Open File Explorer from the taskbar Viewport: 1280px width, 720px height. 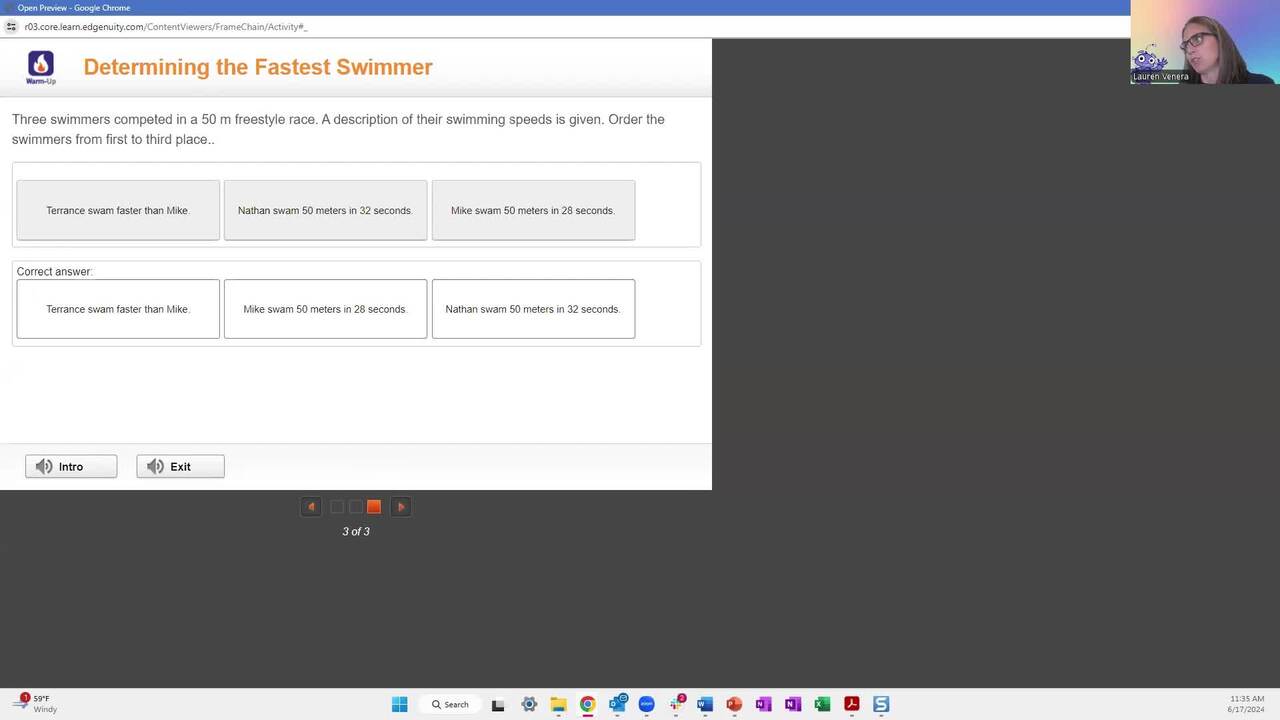[x=558, y=704]
